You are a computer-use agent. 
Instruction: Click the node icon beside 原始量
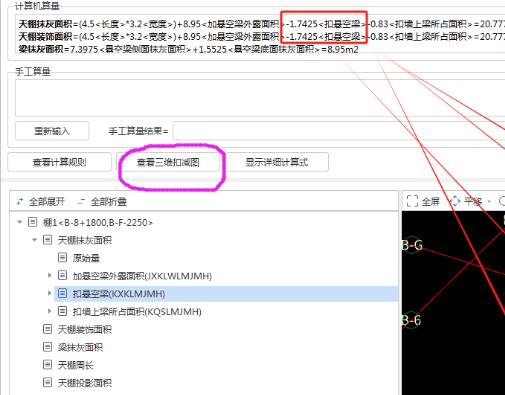click(62, 257)
